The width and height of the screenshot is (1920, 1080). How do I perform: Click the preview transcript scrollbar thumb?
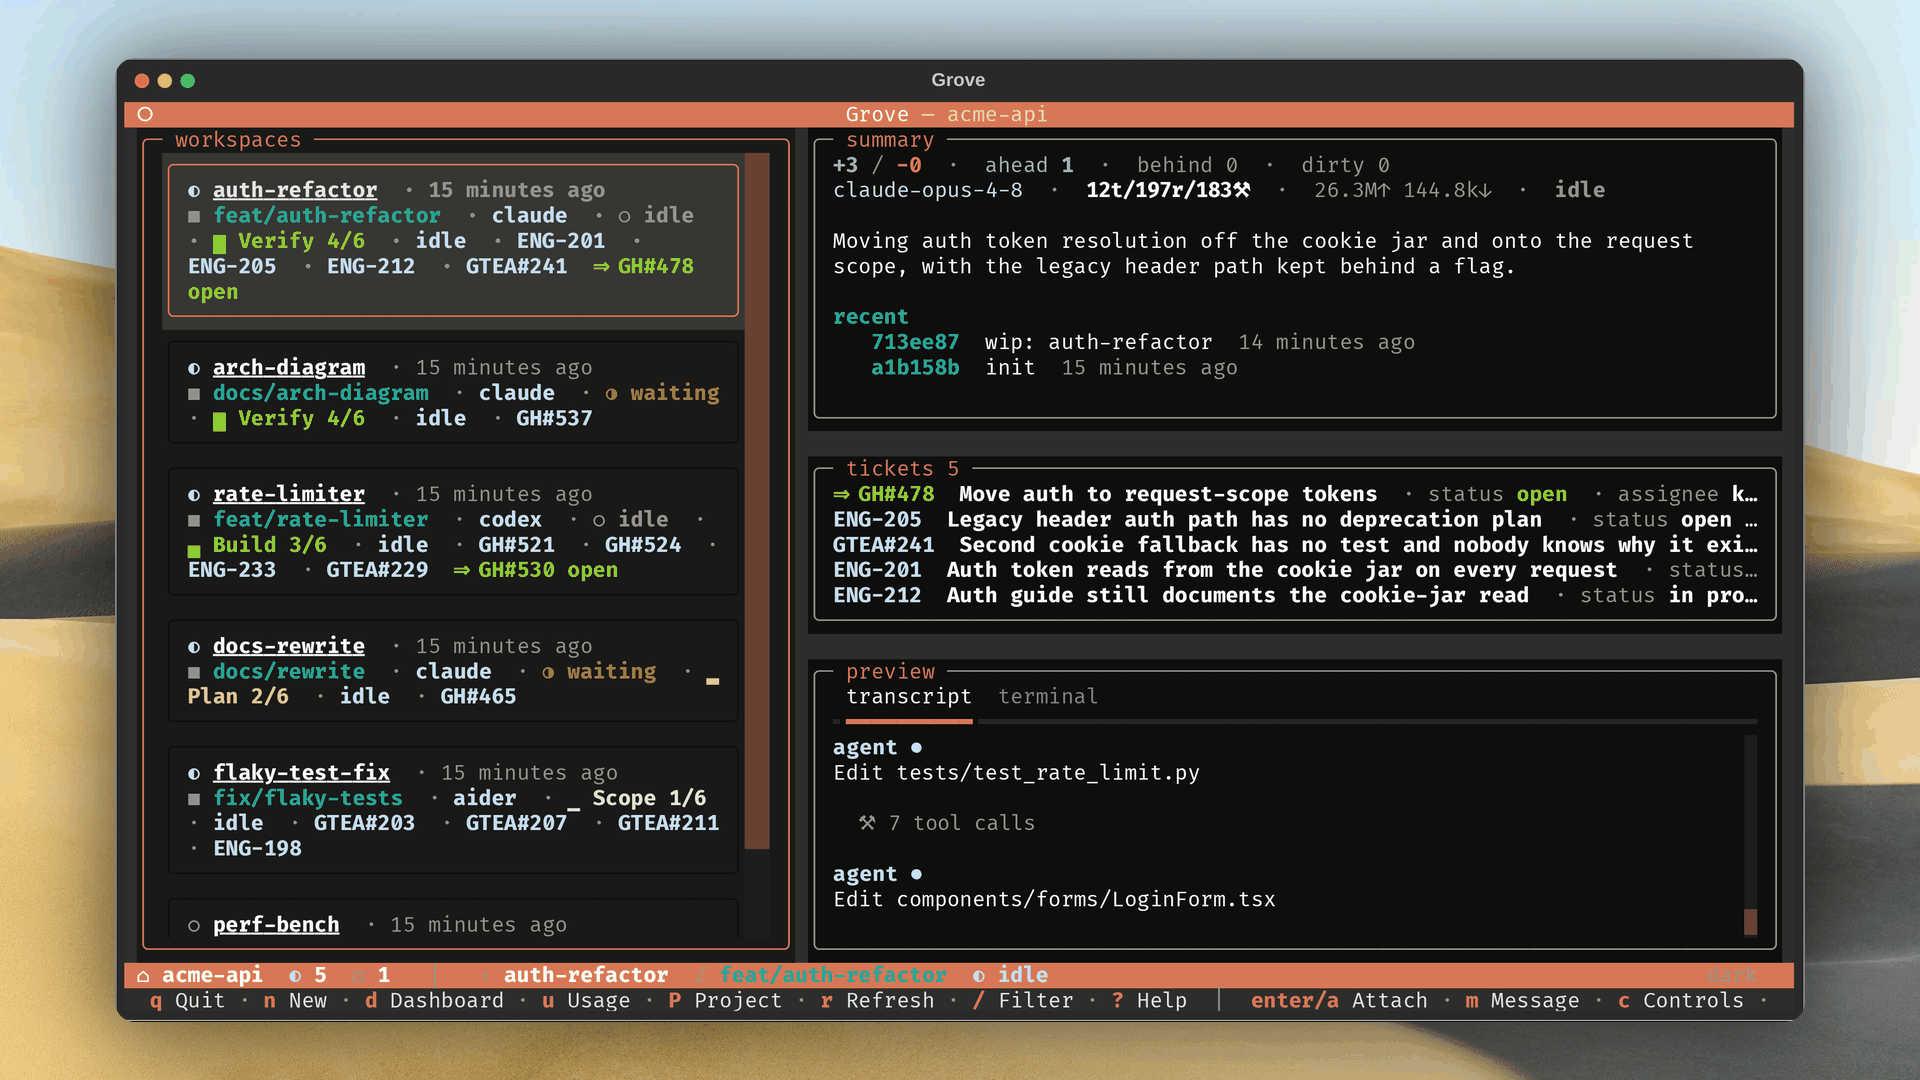[x=1750, y=922]
